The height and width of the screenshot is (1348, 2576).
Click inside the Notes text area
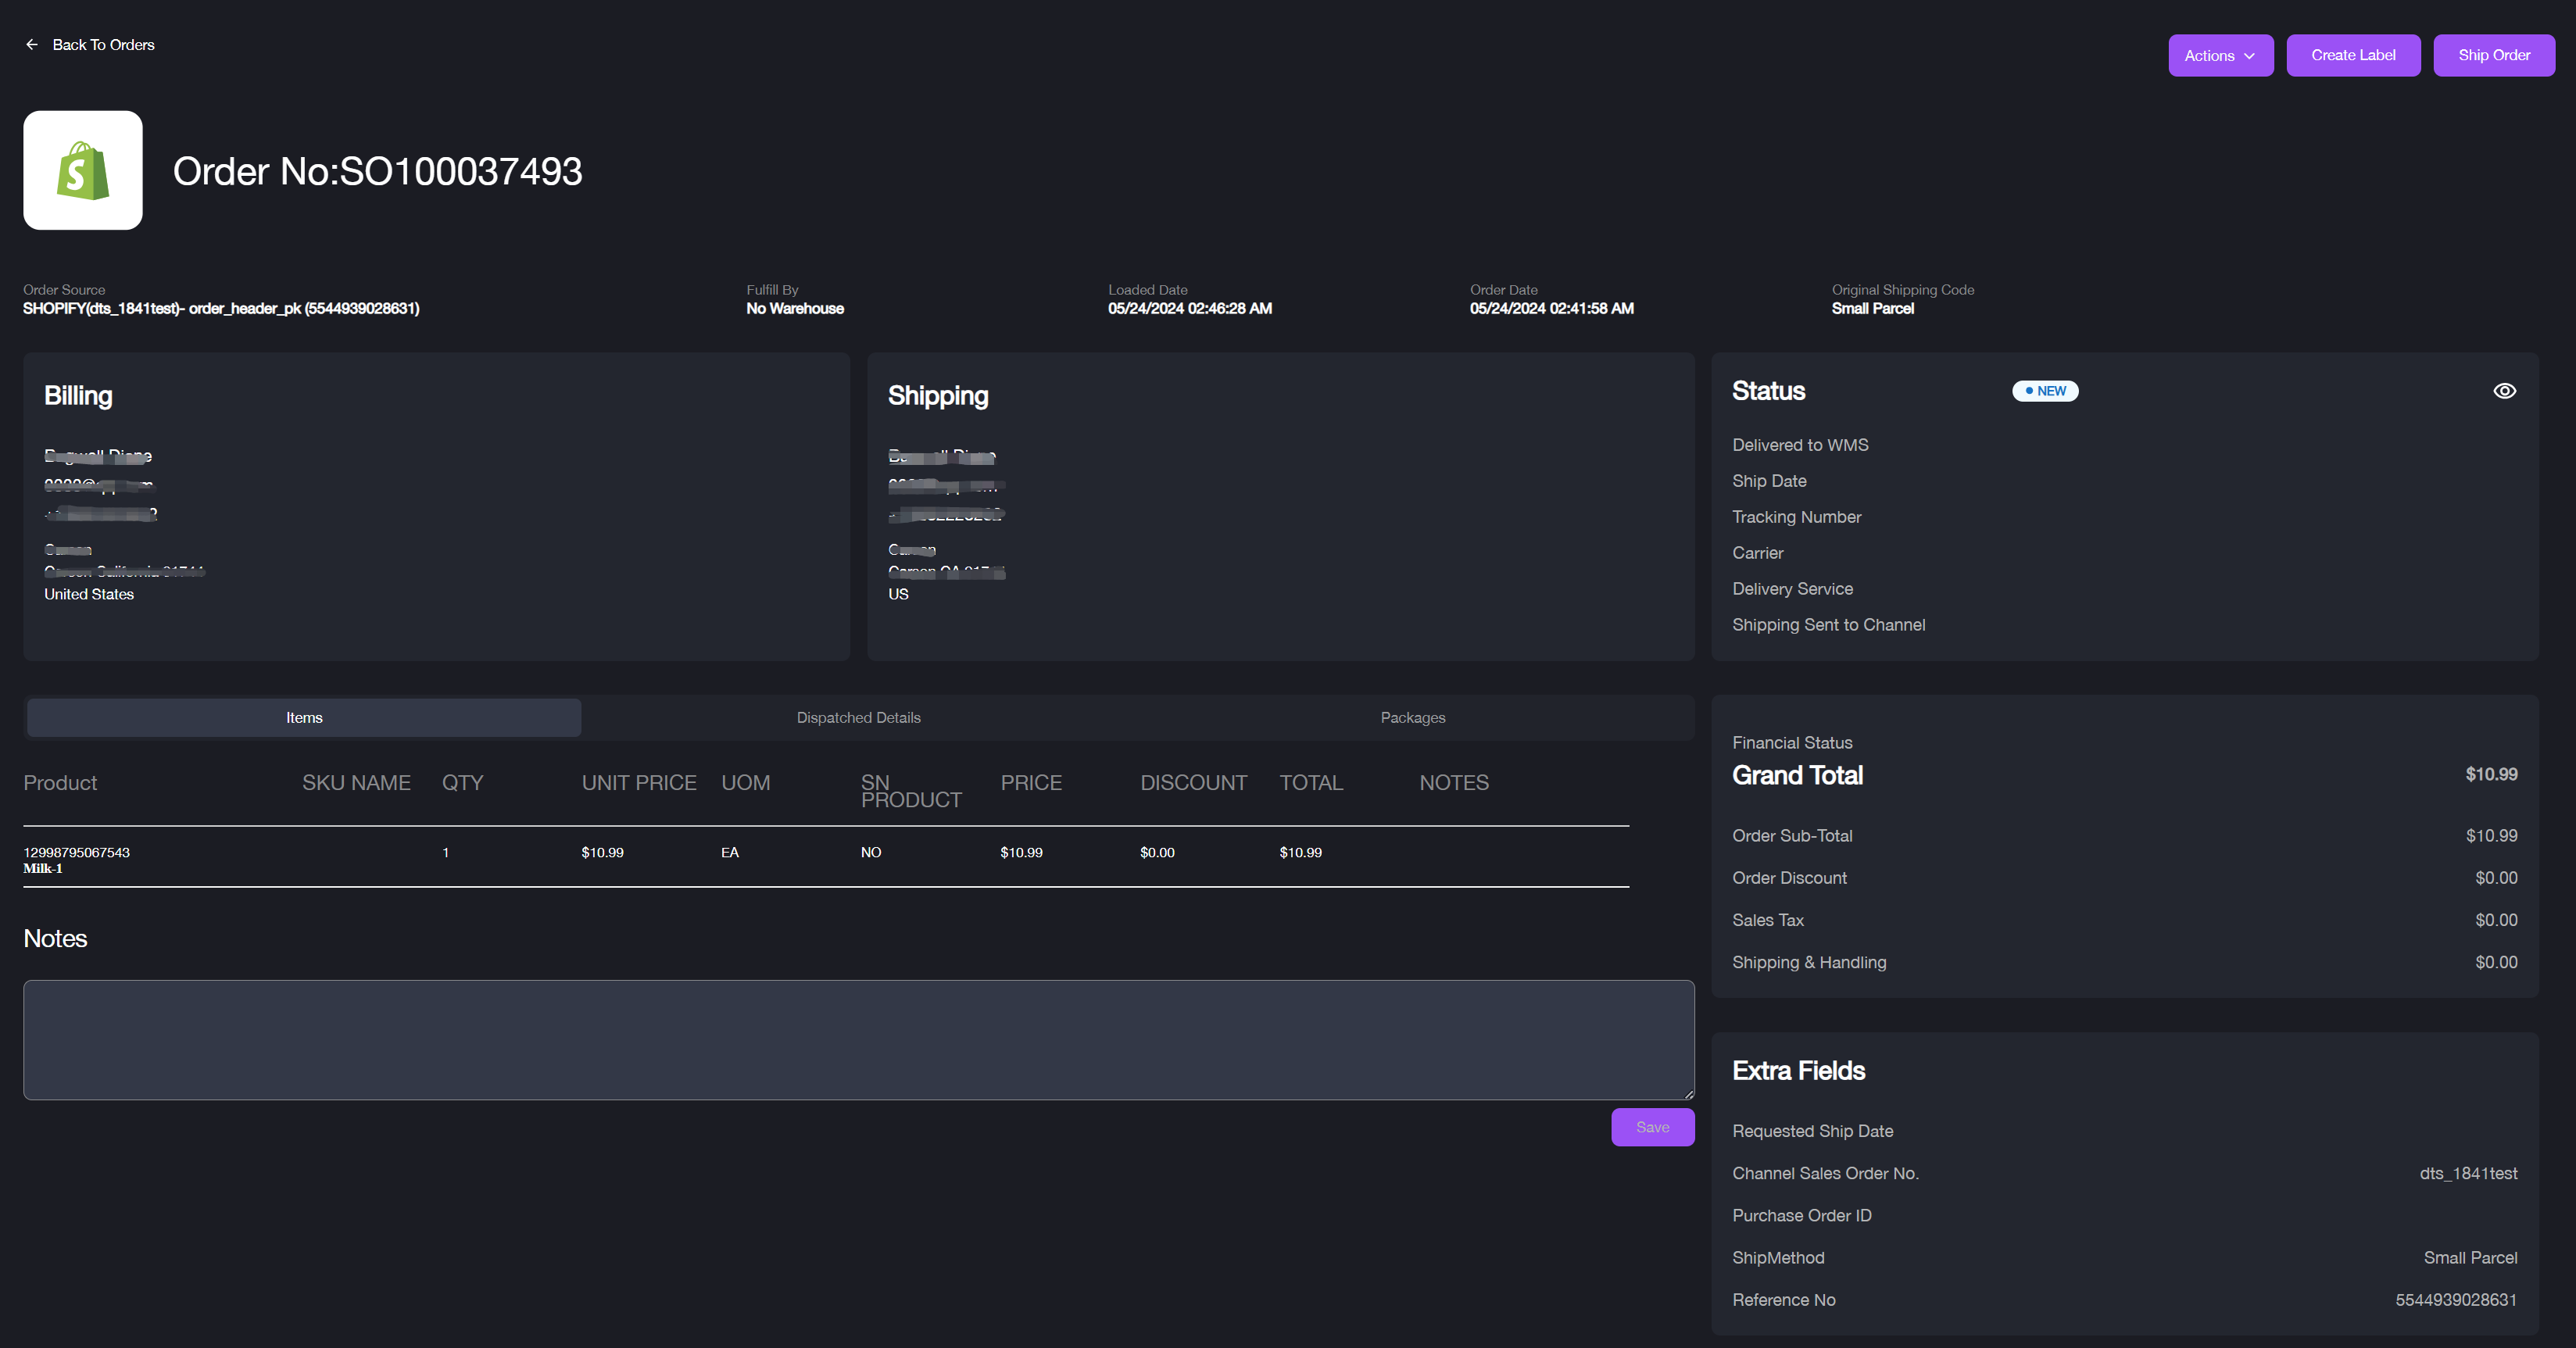[x=858, y=1040]
